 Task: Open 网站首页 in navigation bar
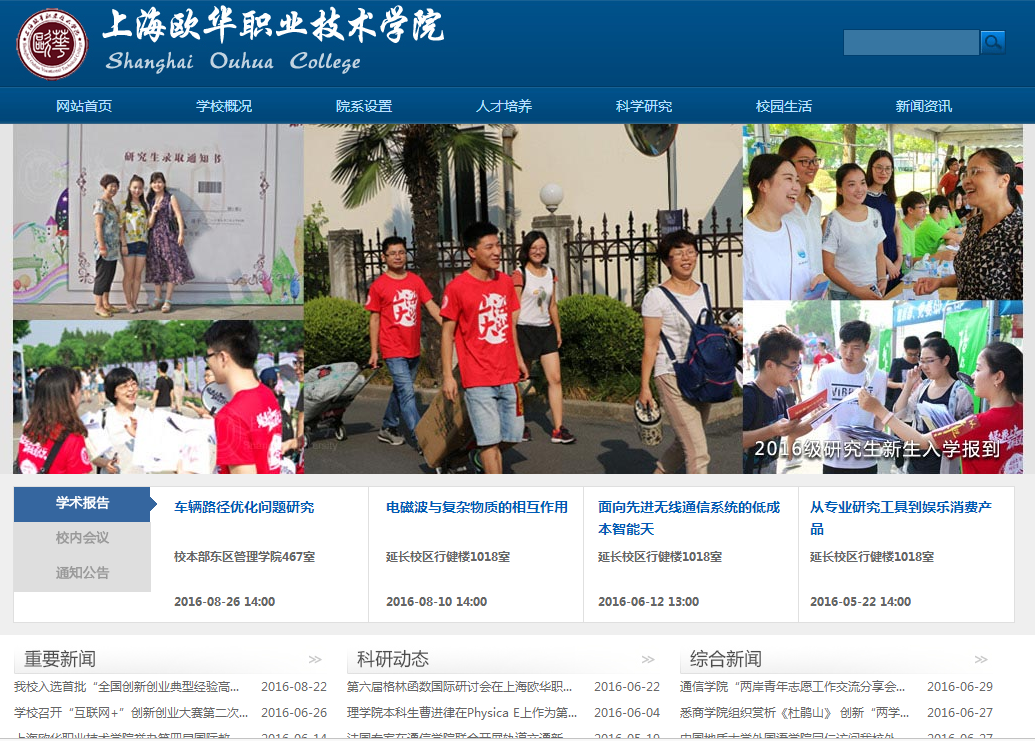(84, 106)
